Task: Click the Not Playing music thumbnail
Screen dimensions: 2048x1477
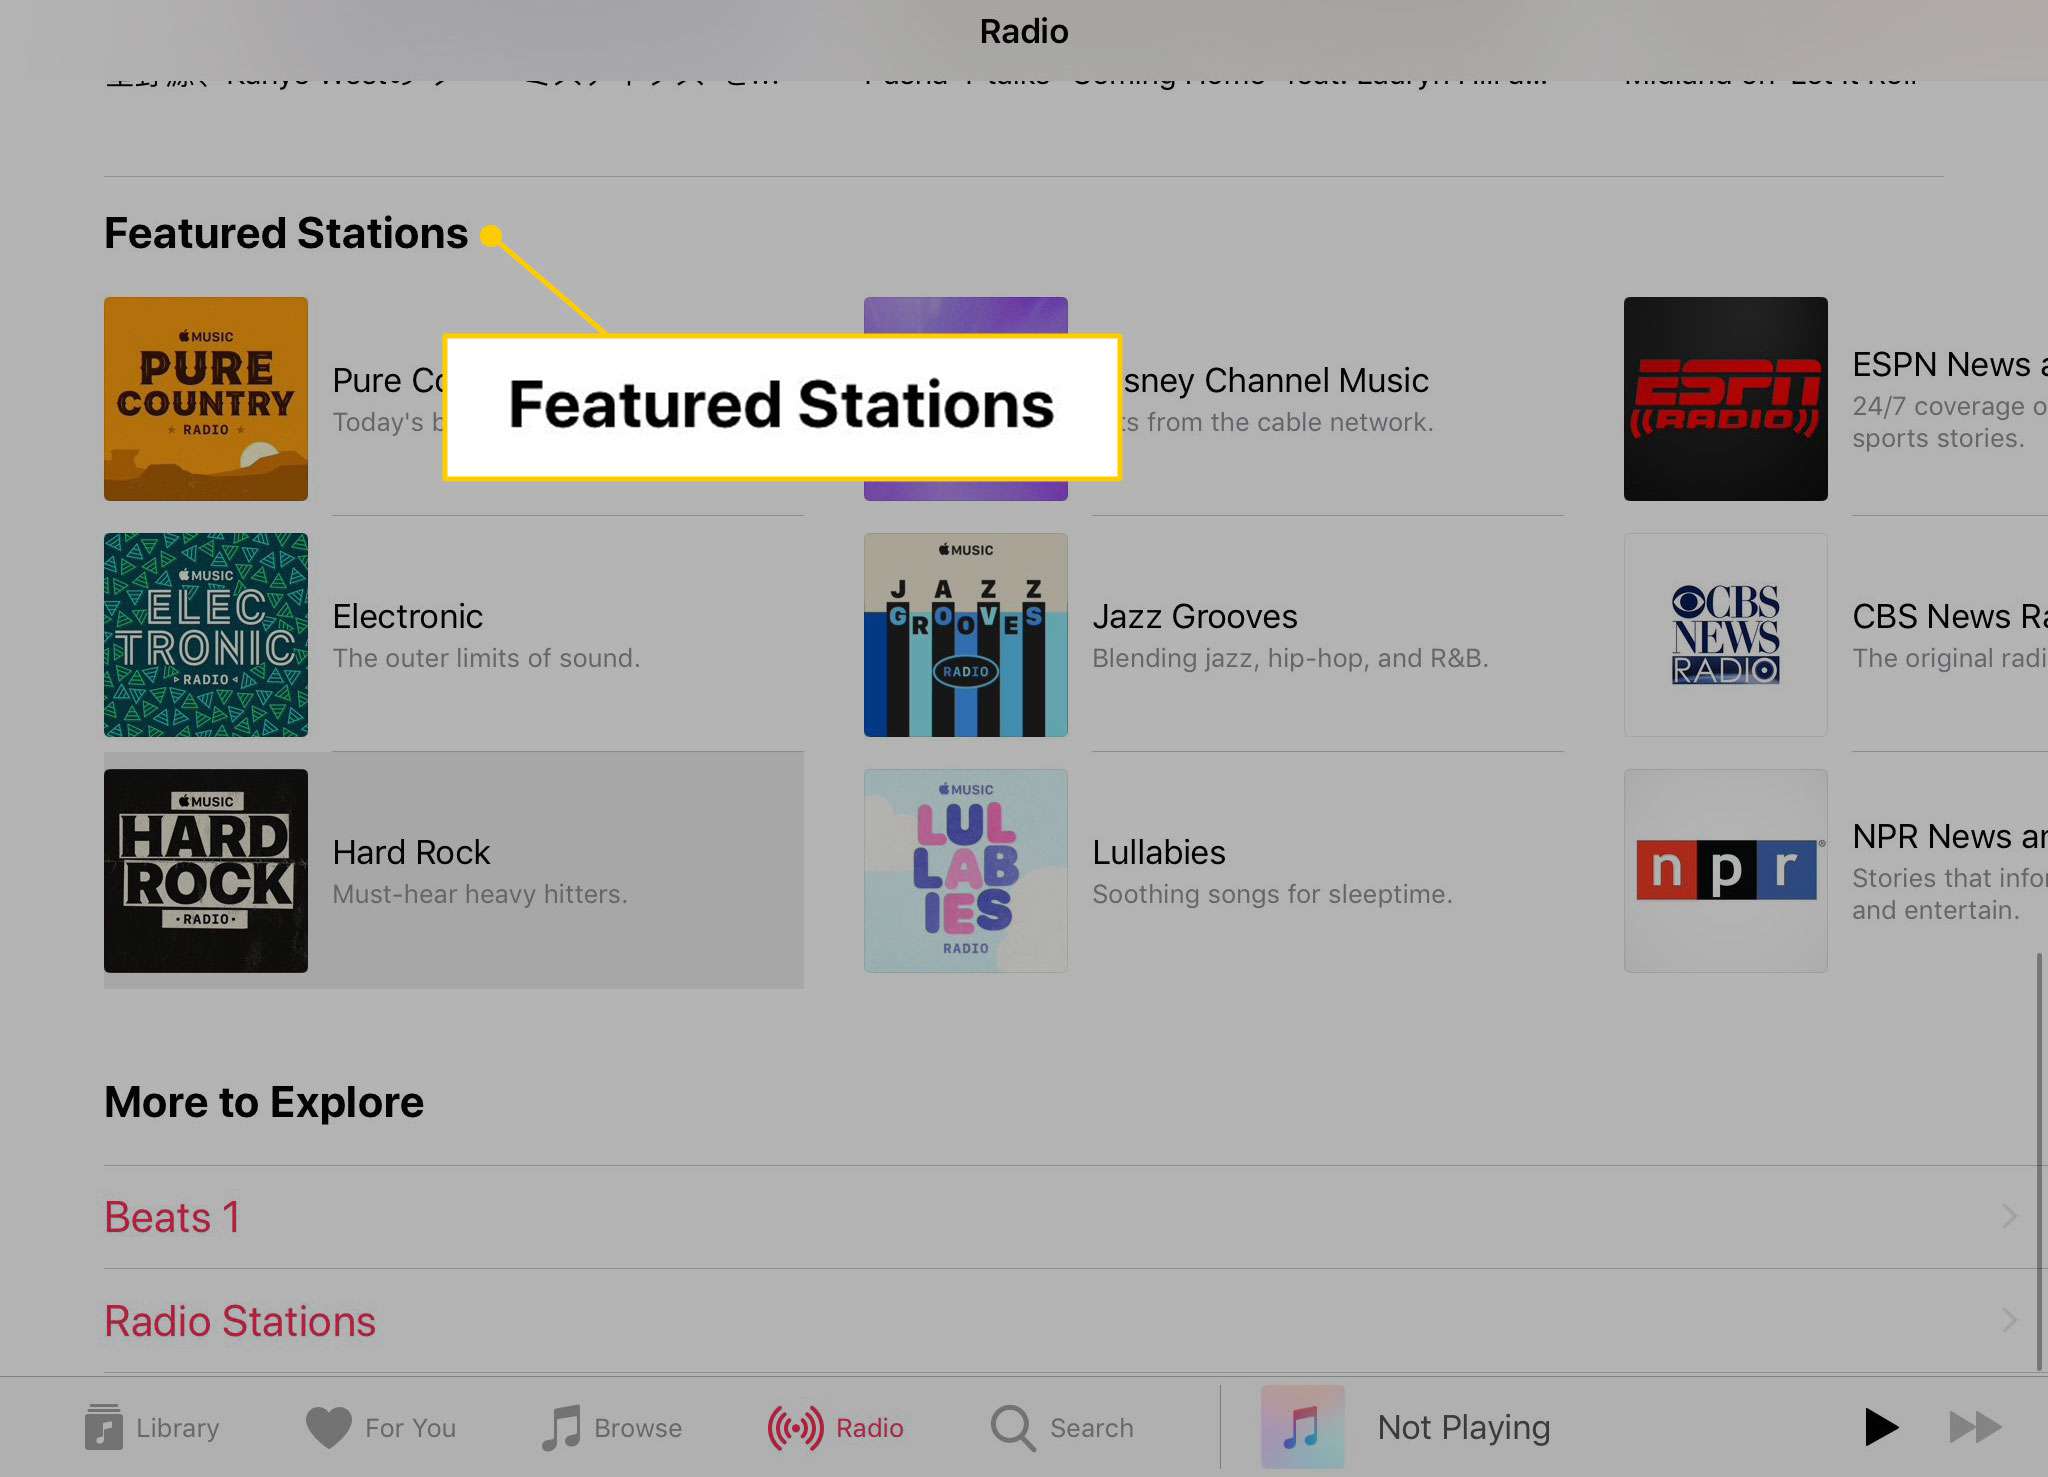Action: point(1301,1428)
